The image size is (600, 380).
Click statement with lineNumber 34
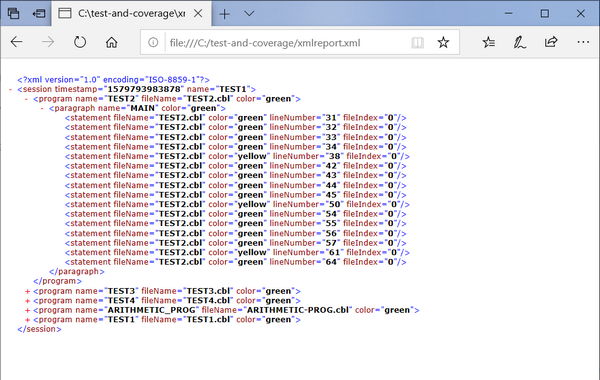(x=235, y=147)
